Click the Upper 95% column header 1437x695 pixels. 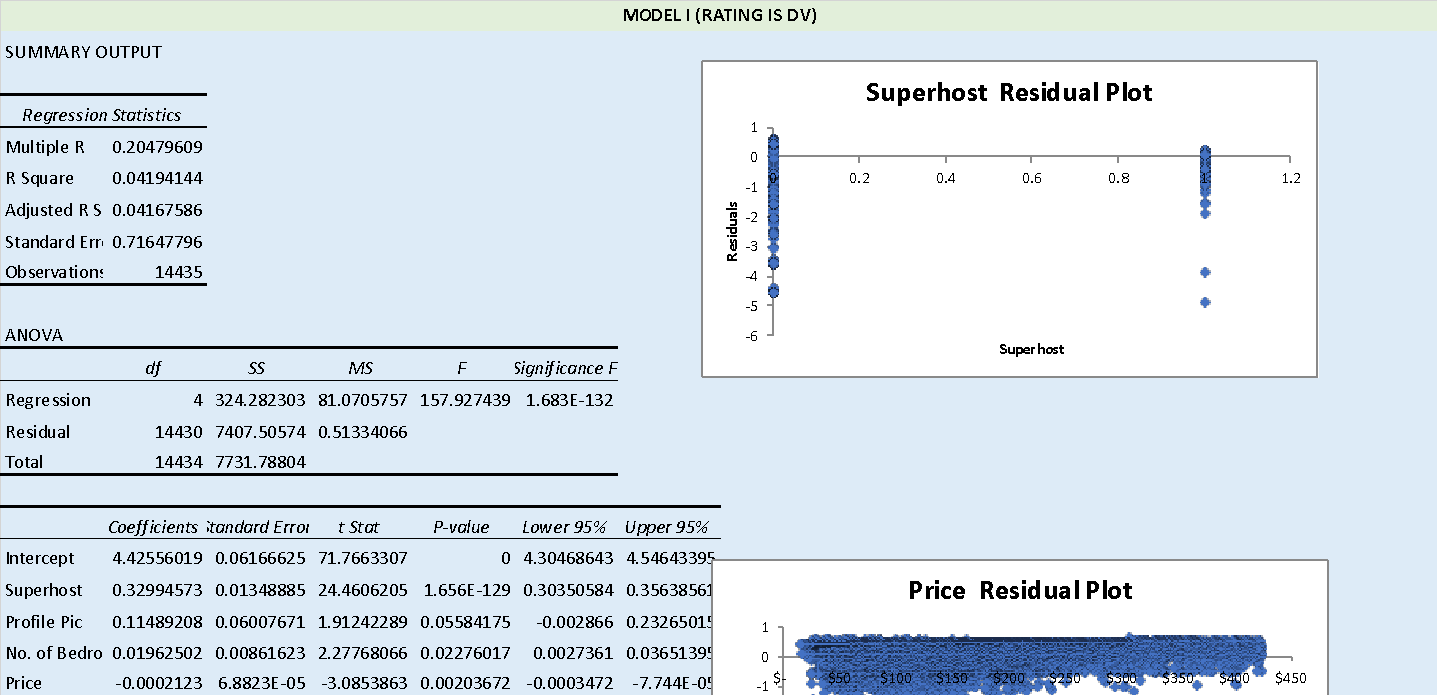(x=667, y=527)
